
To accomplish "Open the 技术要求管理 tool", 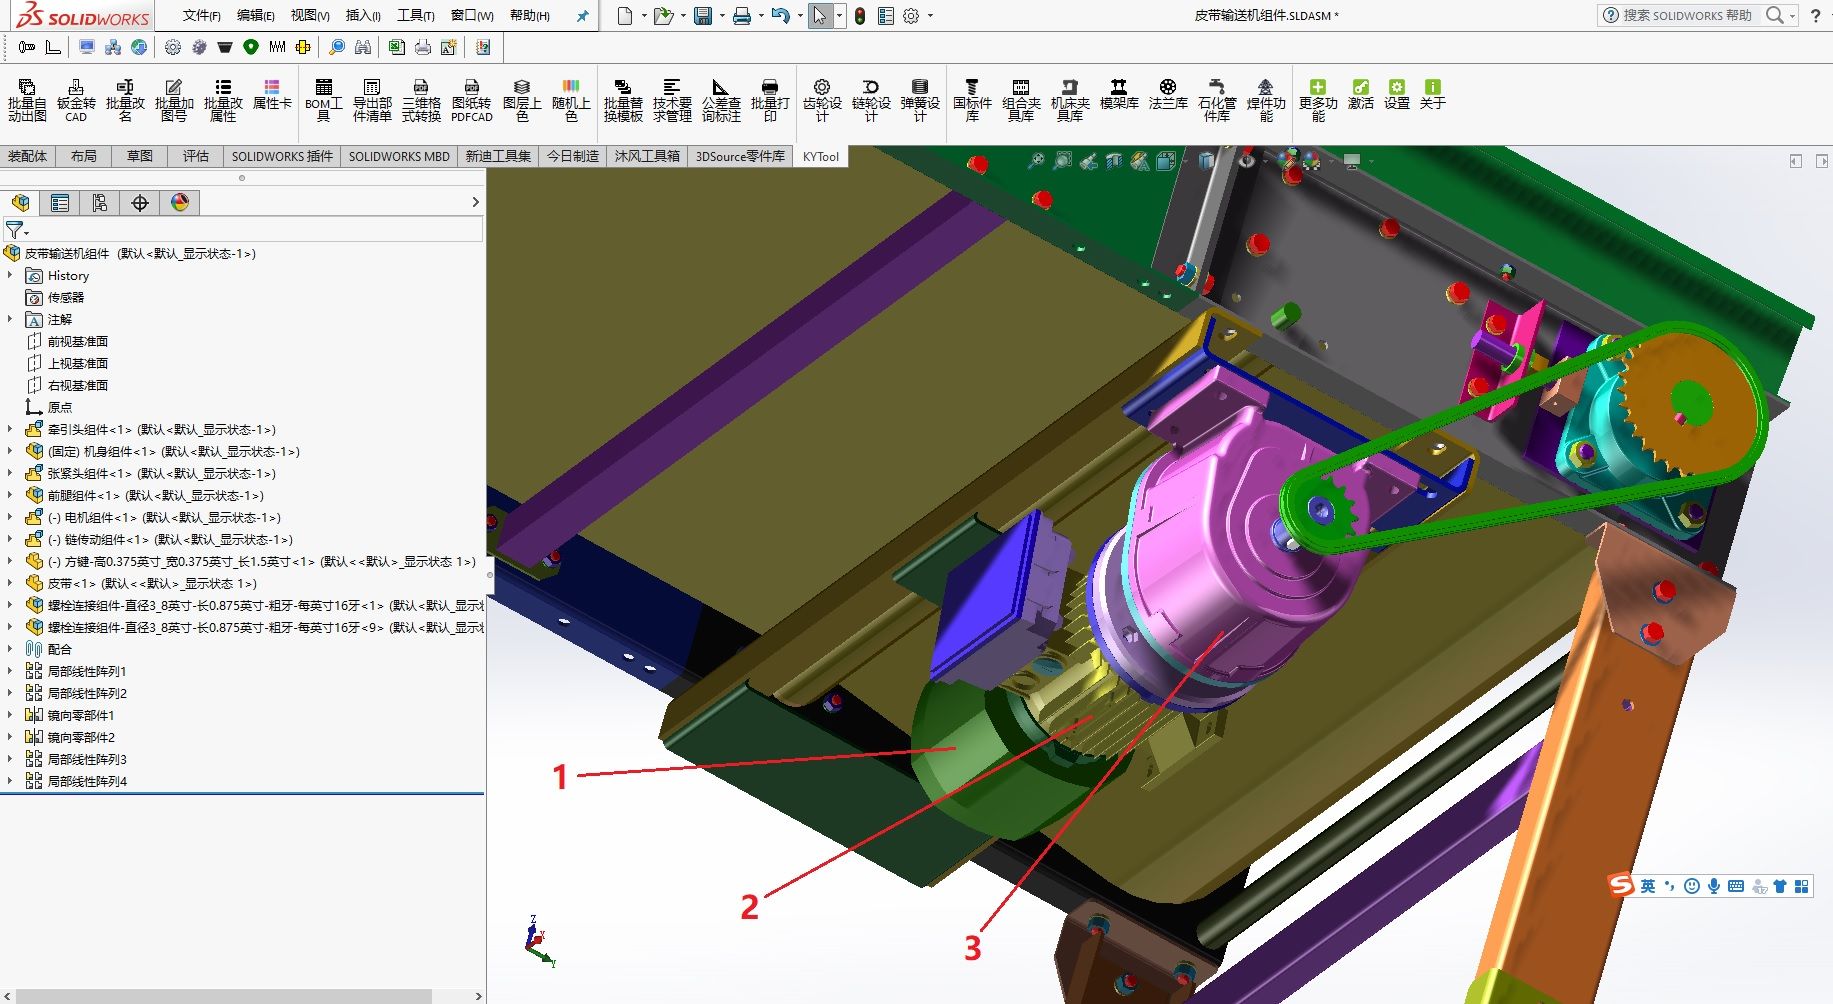I will pos(672,100).
